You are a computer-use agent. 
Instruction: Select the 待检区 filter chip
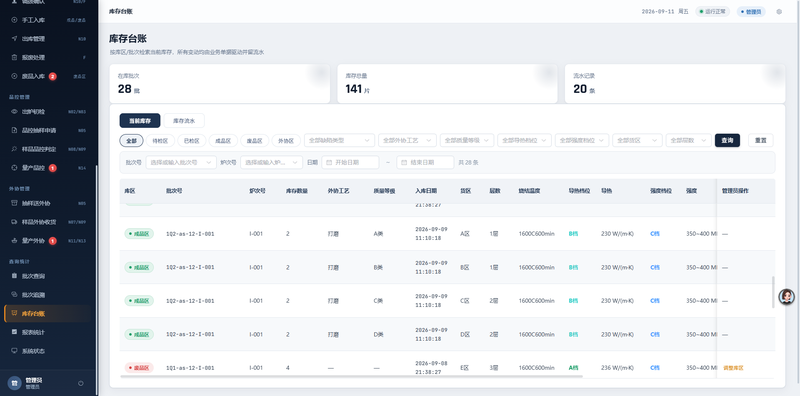tap(160, 140)
